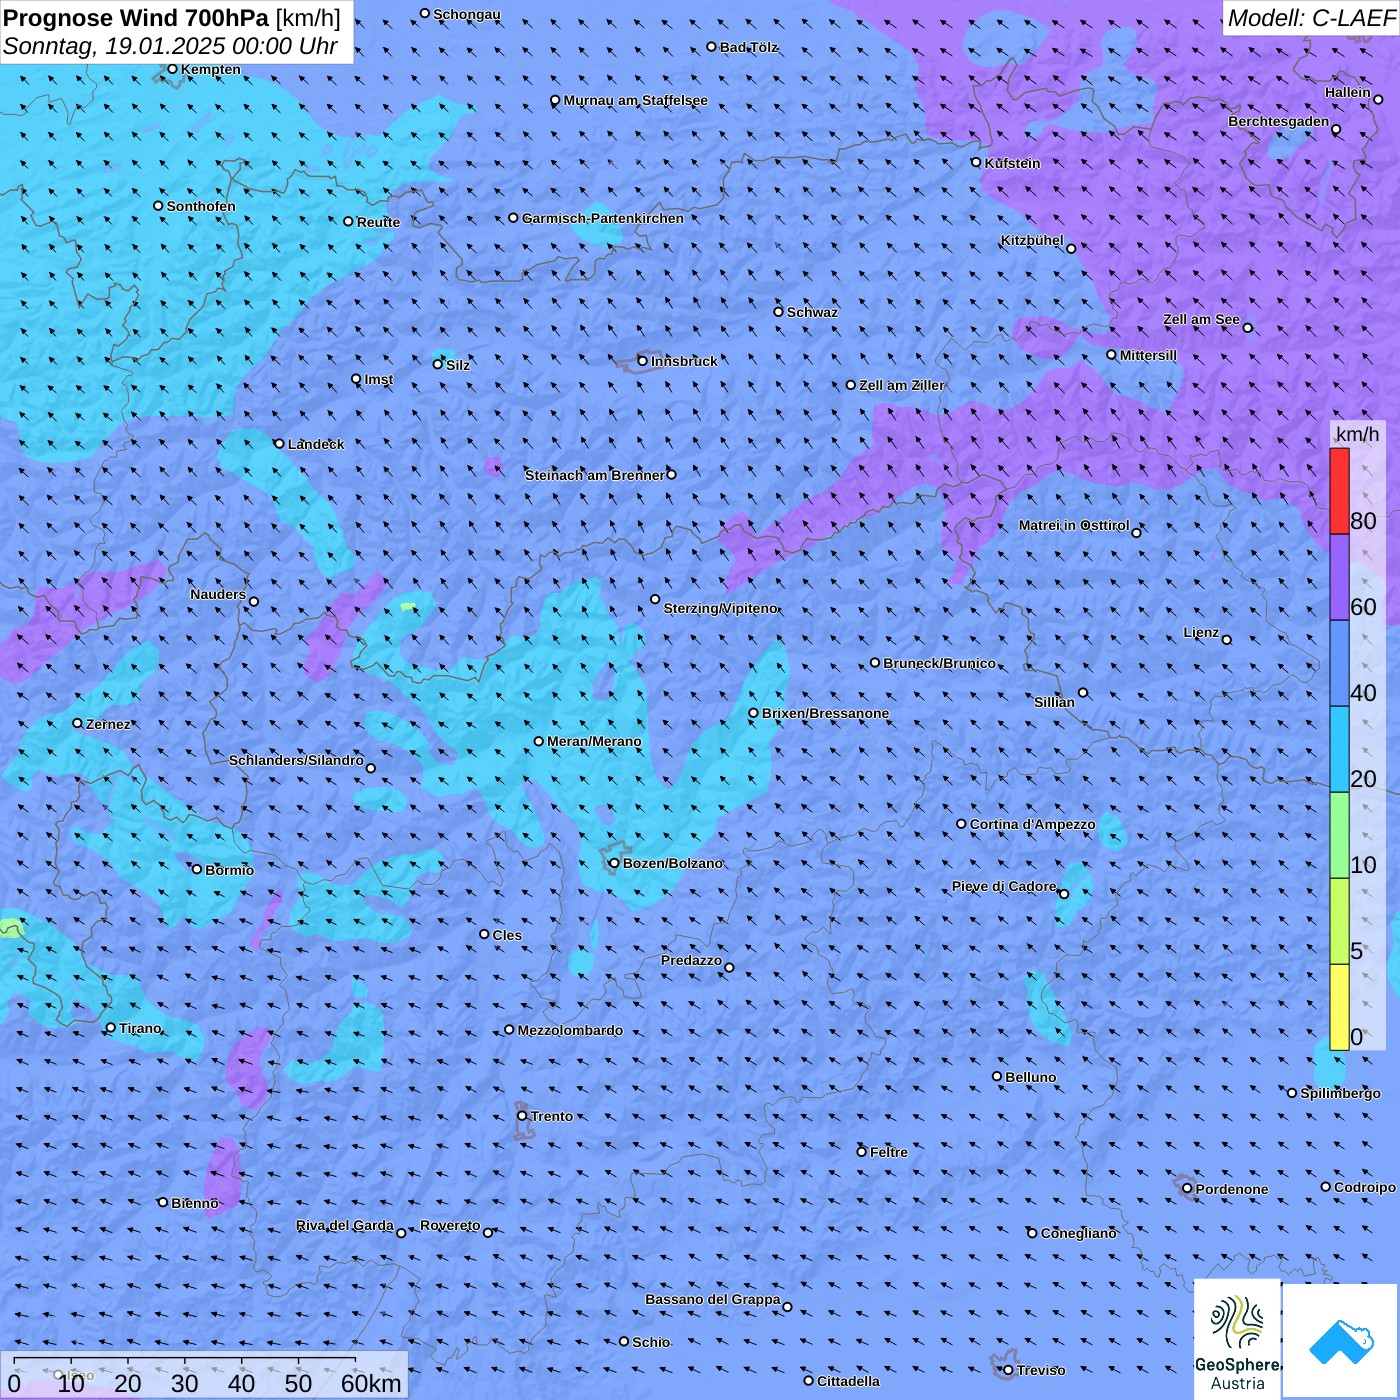Click the Nauders label

218,594
